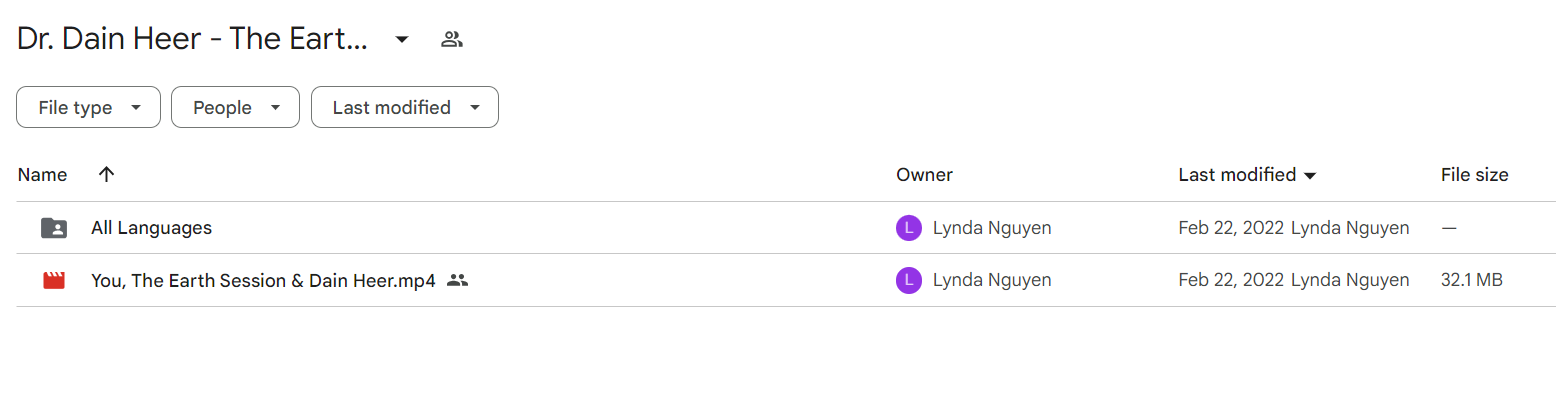This screenshot has width=1556, height=394.
Task: Click the red video file icon
Action: click(x=54, y=281)
